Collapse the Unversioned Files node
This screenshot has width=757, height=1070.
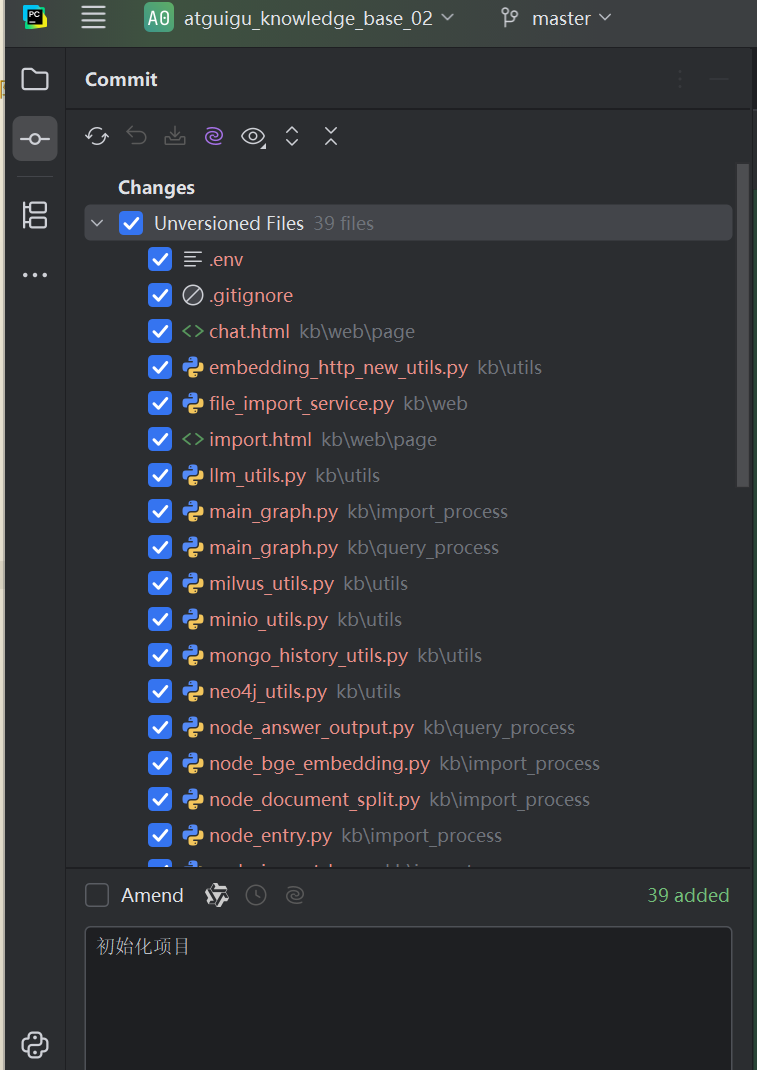(x=98, y=223)
